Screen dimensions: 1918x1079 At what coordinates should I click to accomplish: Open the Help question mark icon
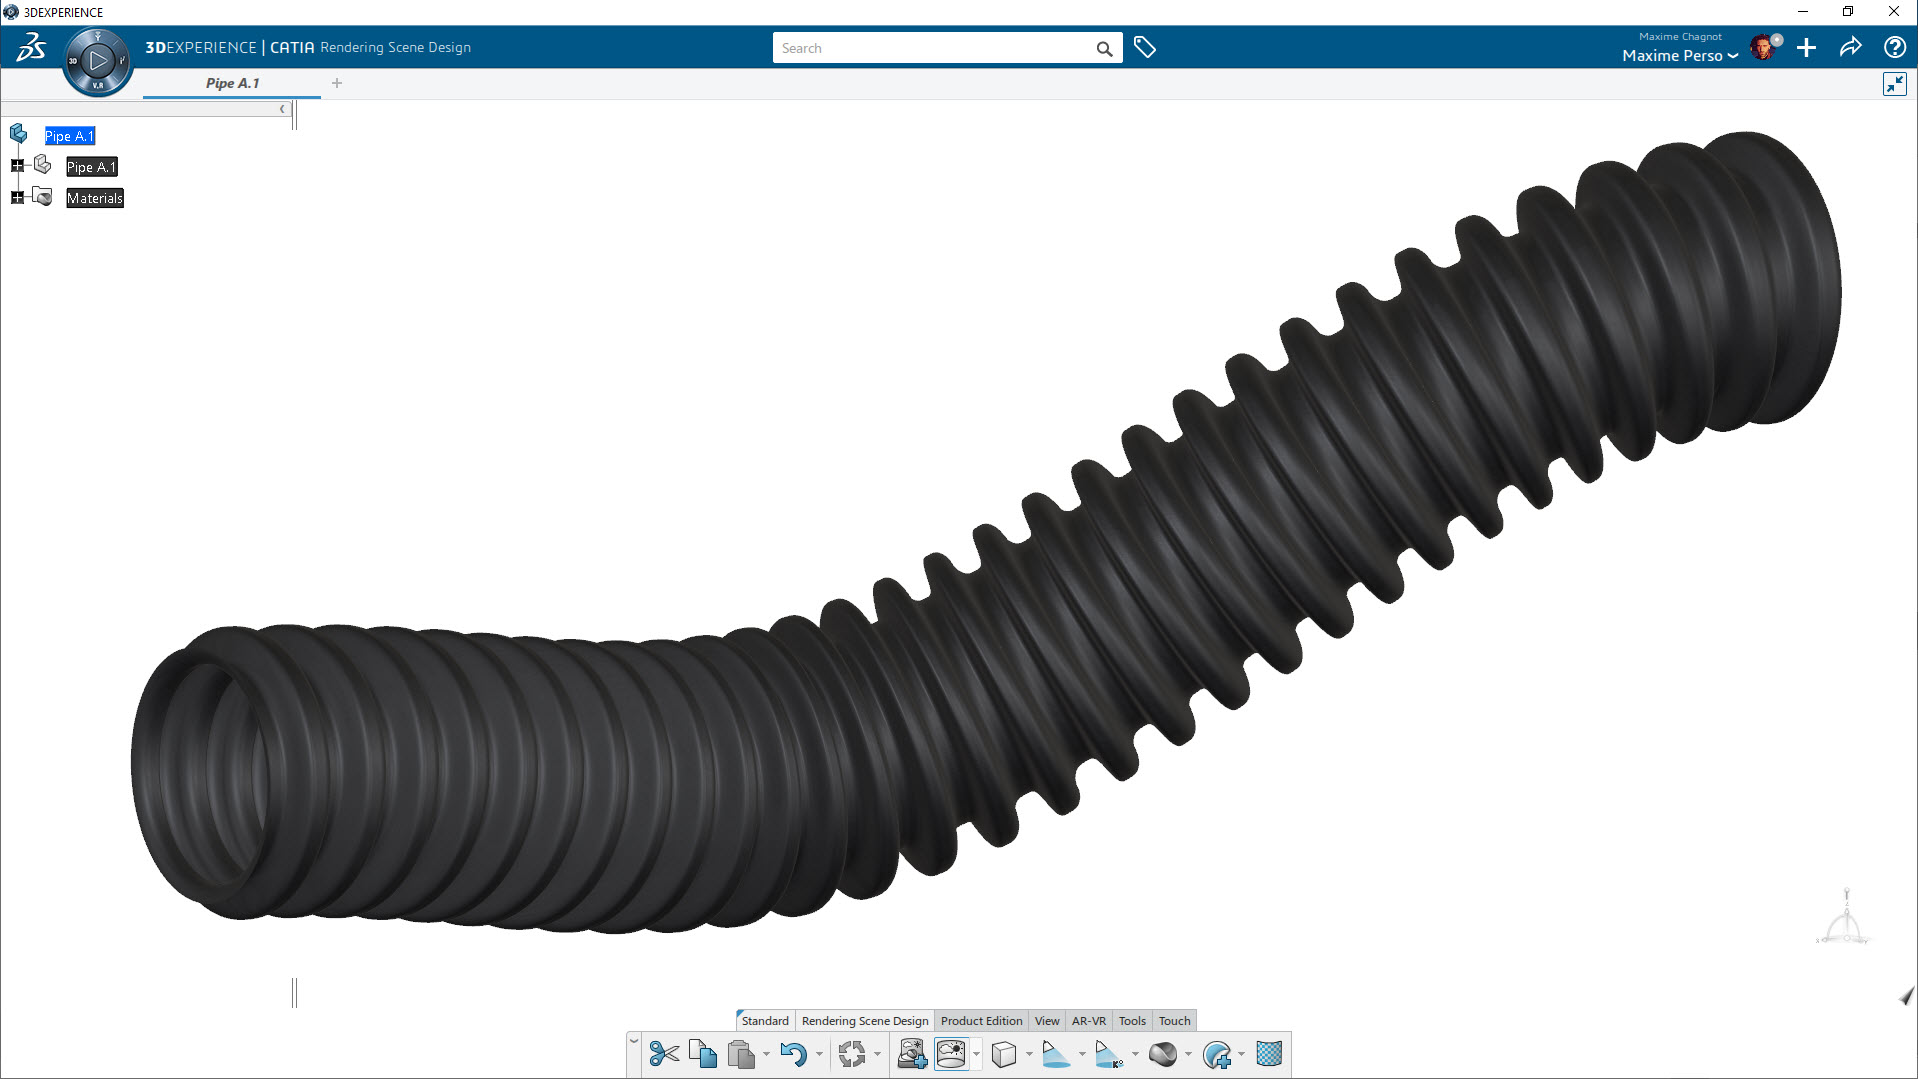click(1894, 47)
